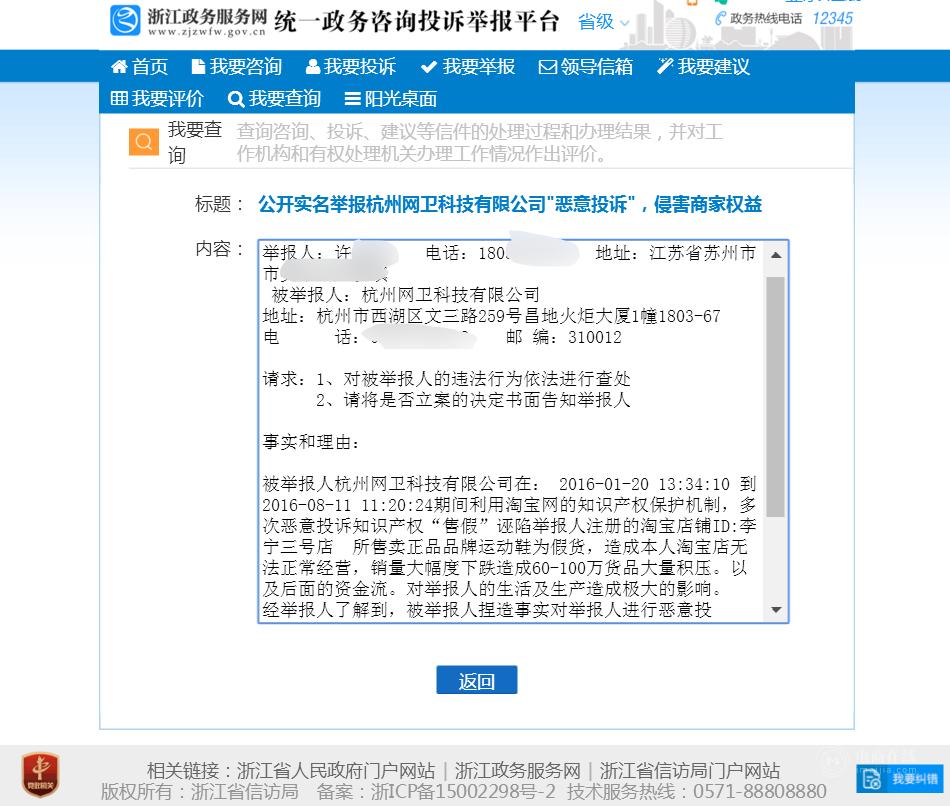The height and width of the screenshot is (806, 950).
Task: Click the 返回 button
Action: 477,680
